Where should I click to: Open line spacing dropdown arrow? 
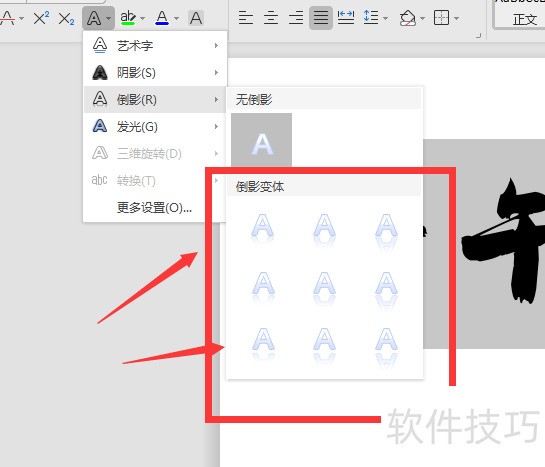(385, 18)
